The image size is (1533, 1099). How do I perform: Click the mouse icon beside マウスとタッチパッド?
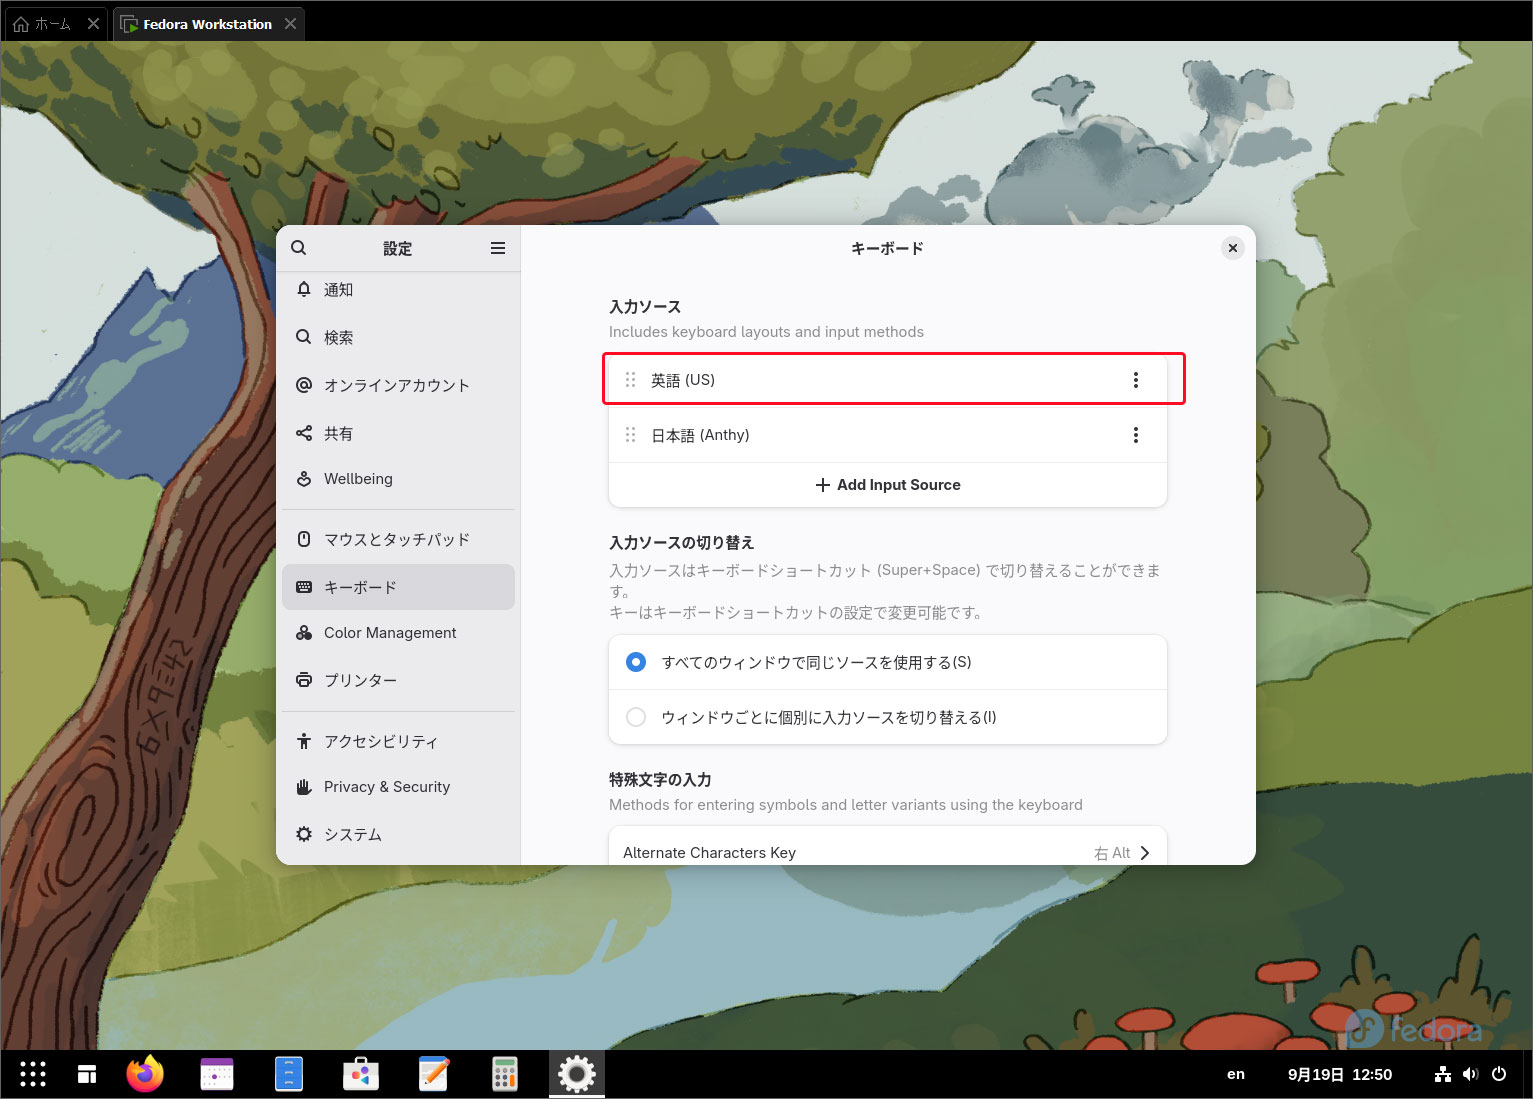pyautogui.click(x=304, y=539)
